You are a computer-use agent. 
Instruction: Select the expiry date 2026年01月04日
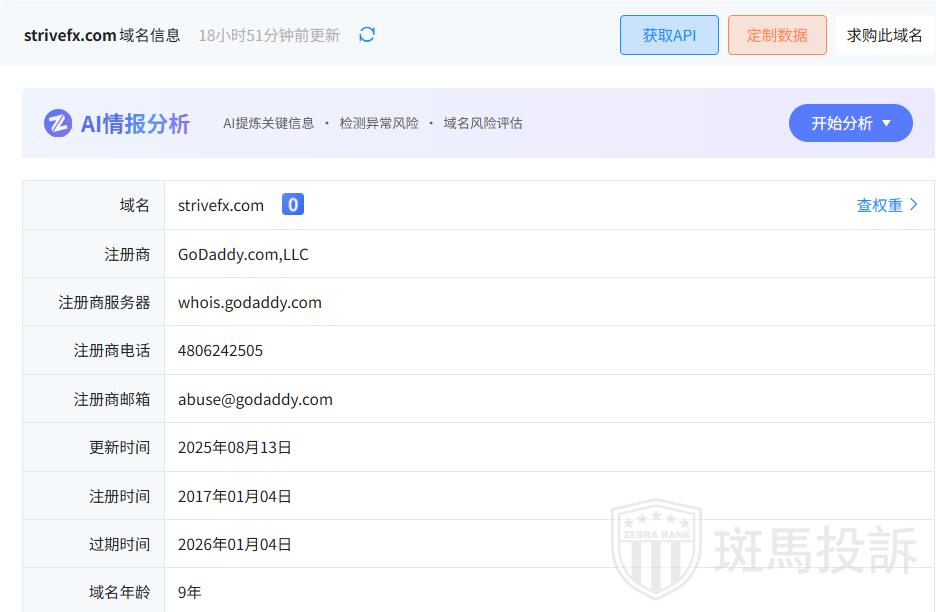(235, 544)
